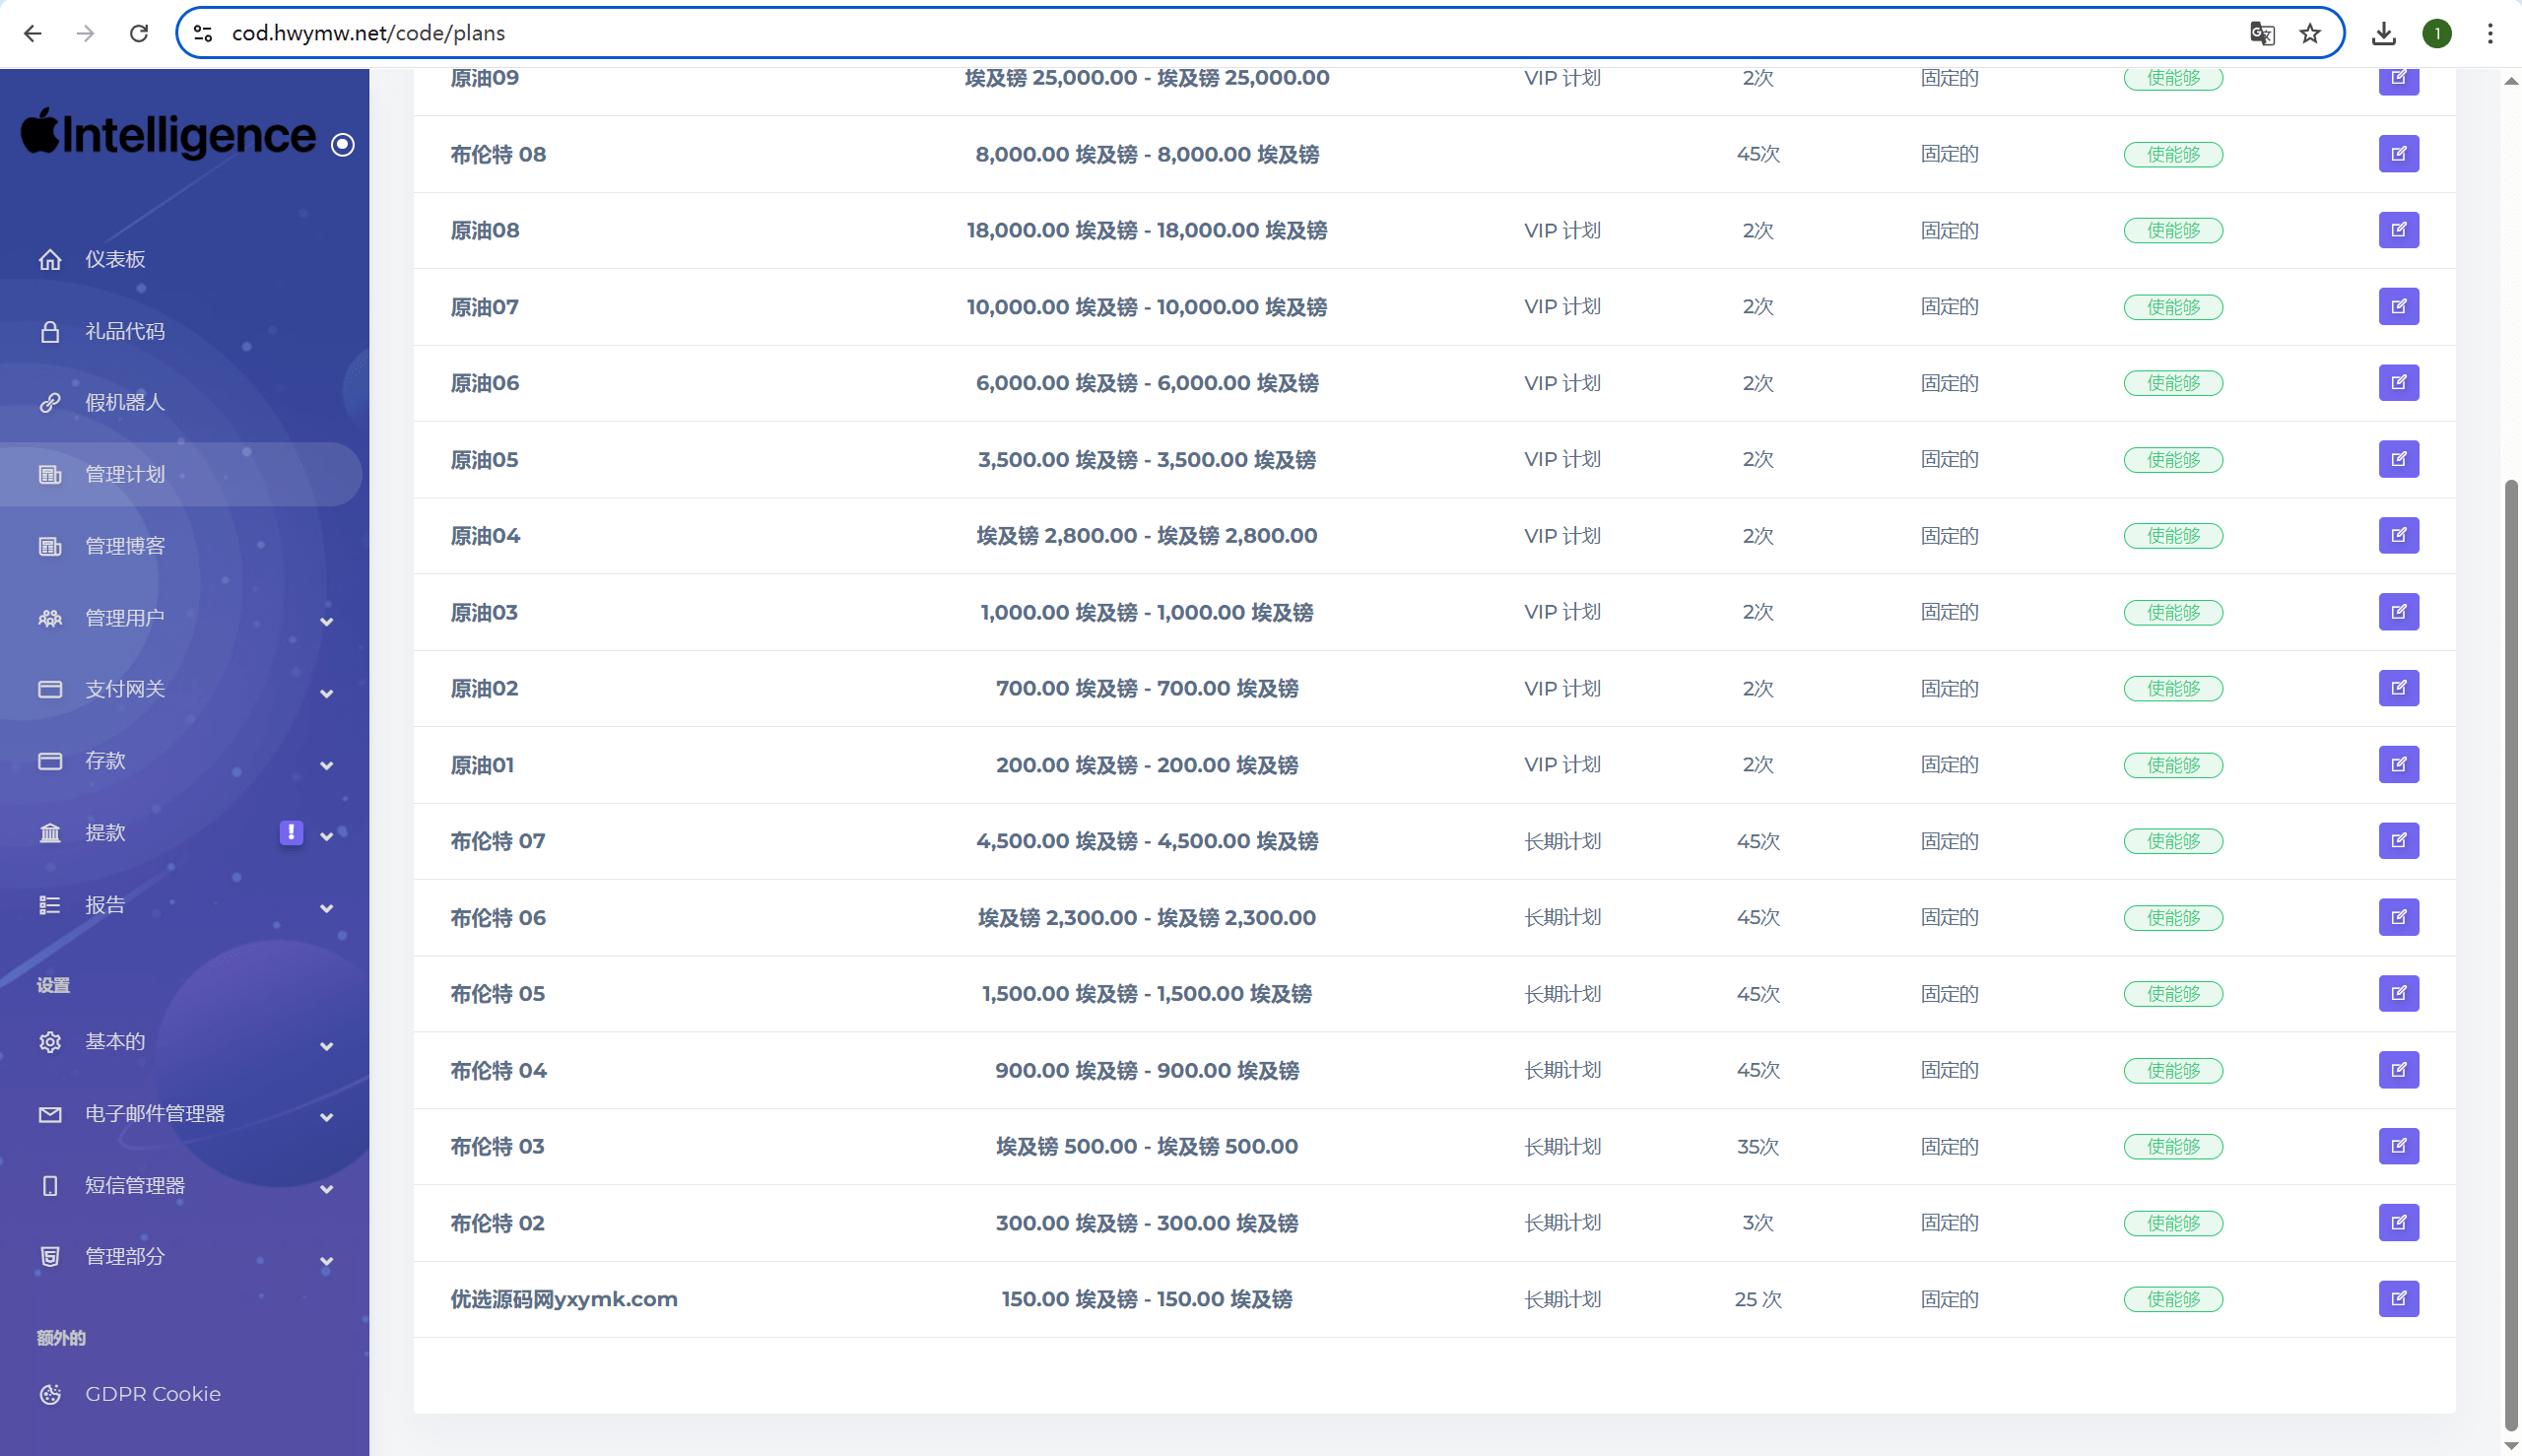Image resolution: width=2522 pixels, height=1456 pixels.
Task: Open browser downloads icon
Action: tap(2383, 33)
